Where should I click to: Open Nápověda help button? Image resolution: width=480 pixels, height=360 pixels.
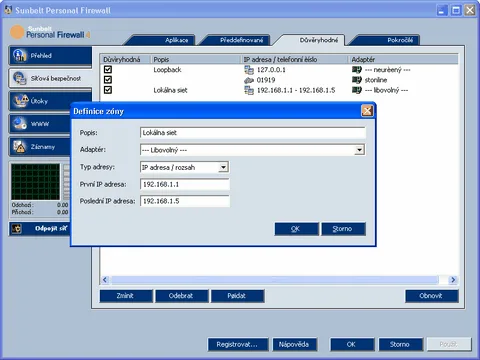tap(295, 344)
